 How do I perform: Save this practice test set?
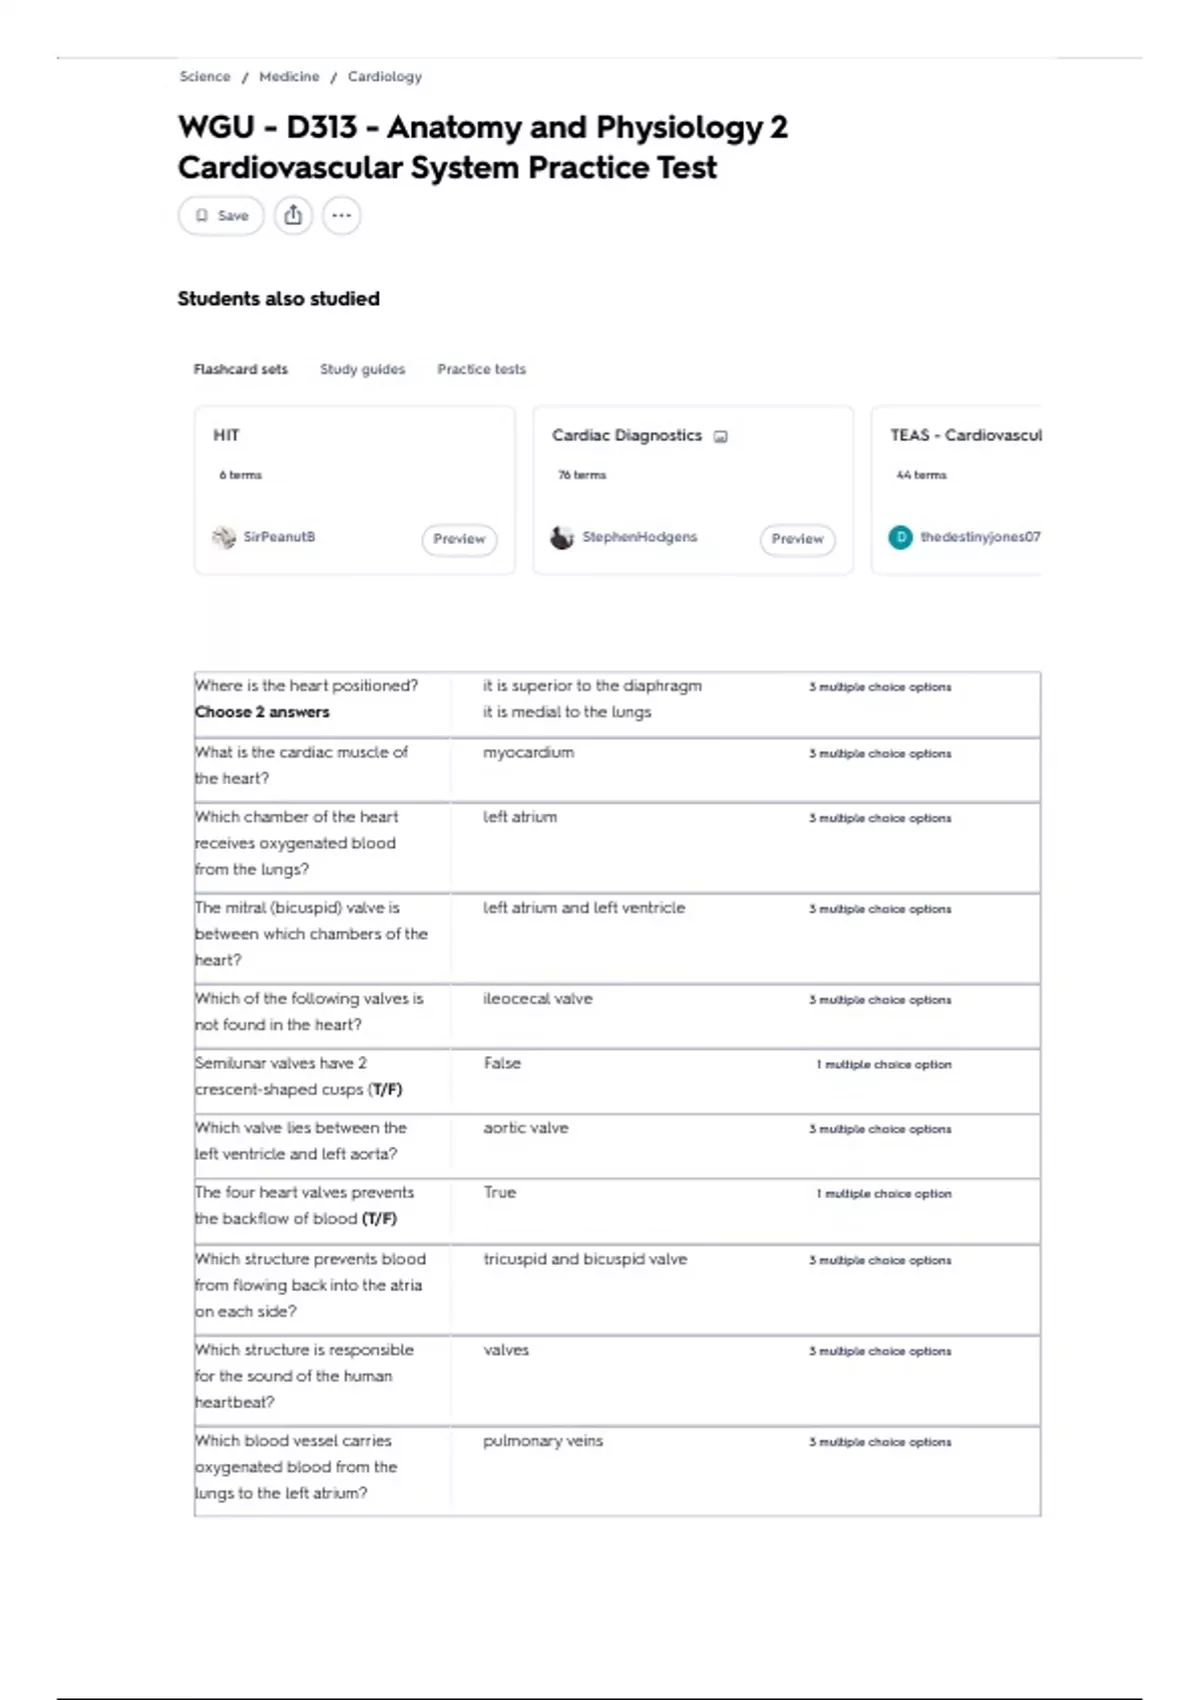(221, 215)
